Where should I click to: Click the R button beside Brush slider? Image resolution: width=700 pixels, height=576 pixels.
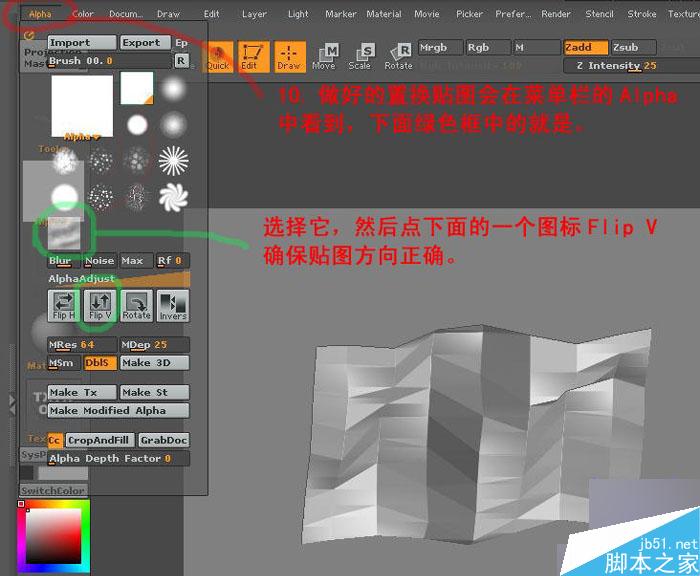click(x=181, y=61)
